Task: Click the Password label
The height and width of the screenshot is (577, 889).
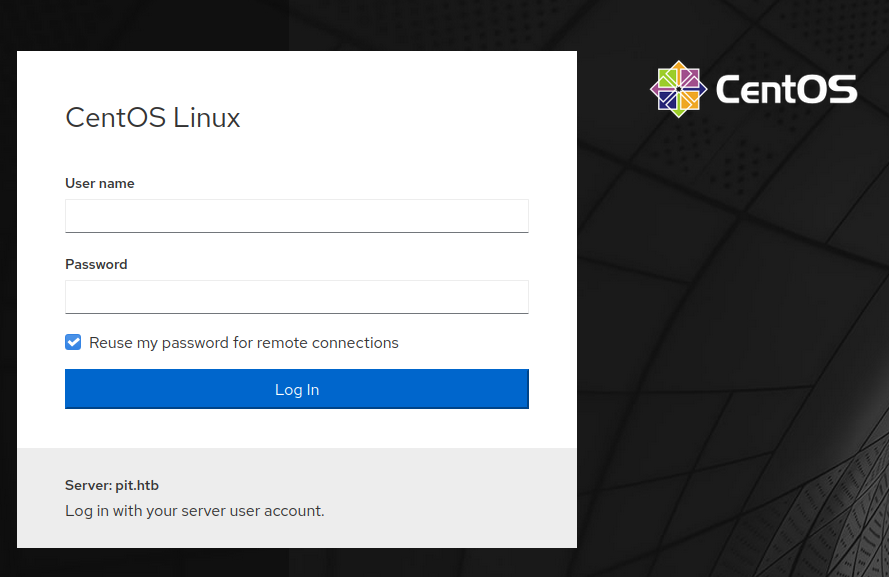Action: click(96, 264)
